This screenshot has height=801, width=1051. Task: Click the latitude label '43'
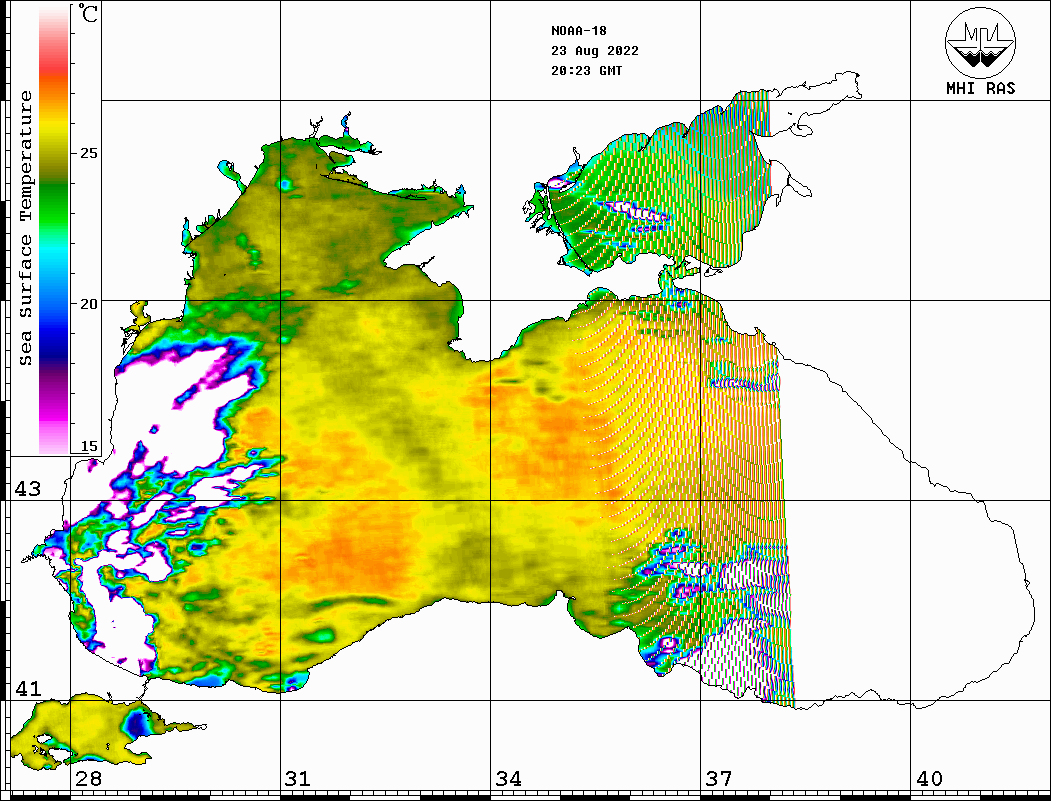coord(28,489)
